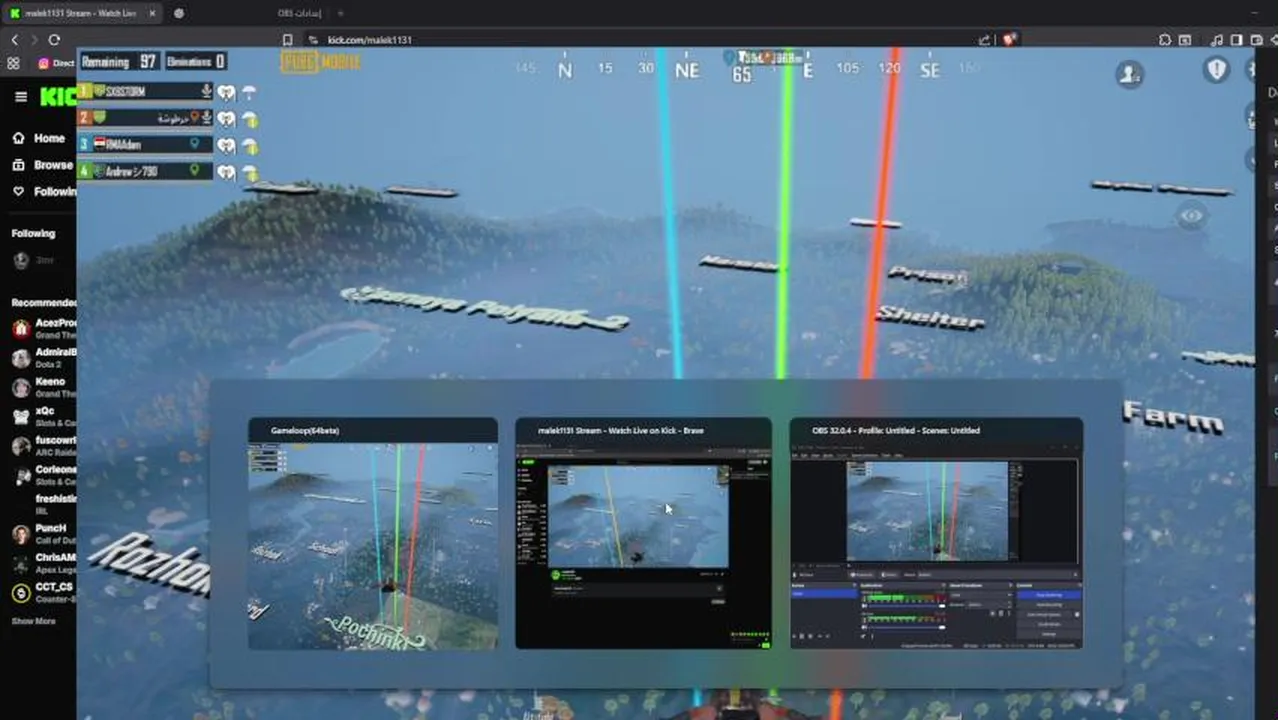Select the malek1131 Stream browser tab

pos(80,13)
